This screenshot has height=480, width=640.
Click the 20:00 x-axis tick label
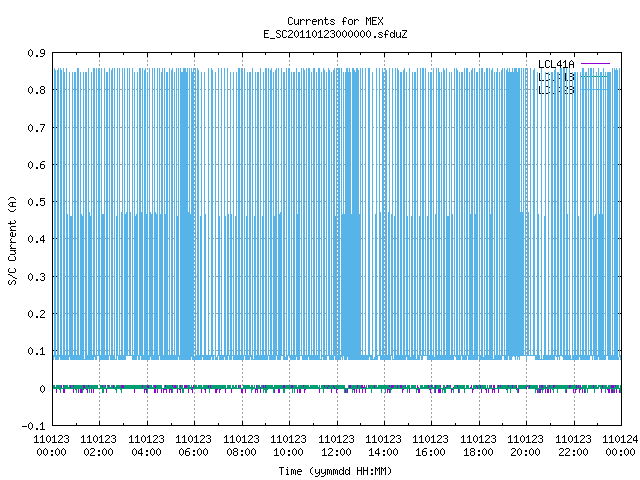525,452
